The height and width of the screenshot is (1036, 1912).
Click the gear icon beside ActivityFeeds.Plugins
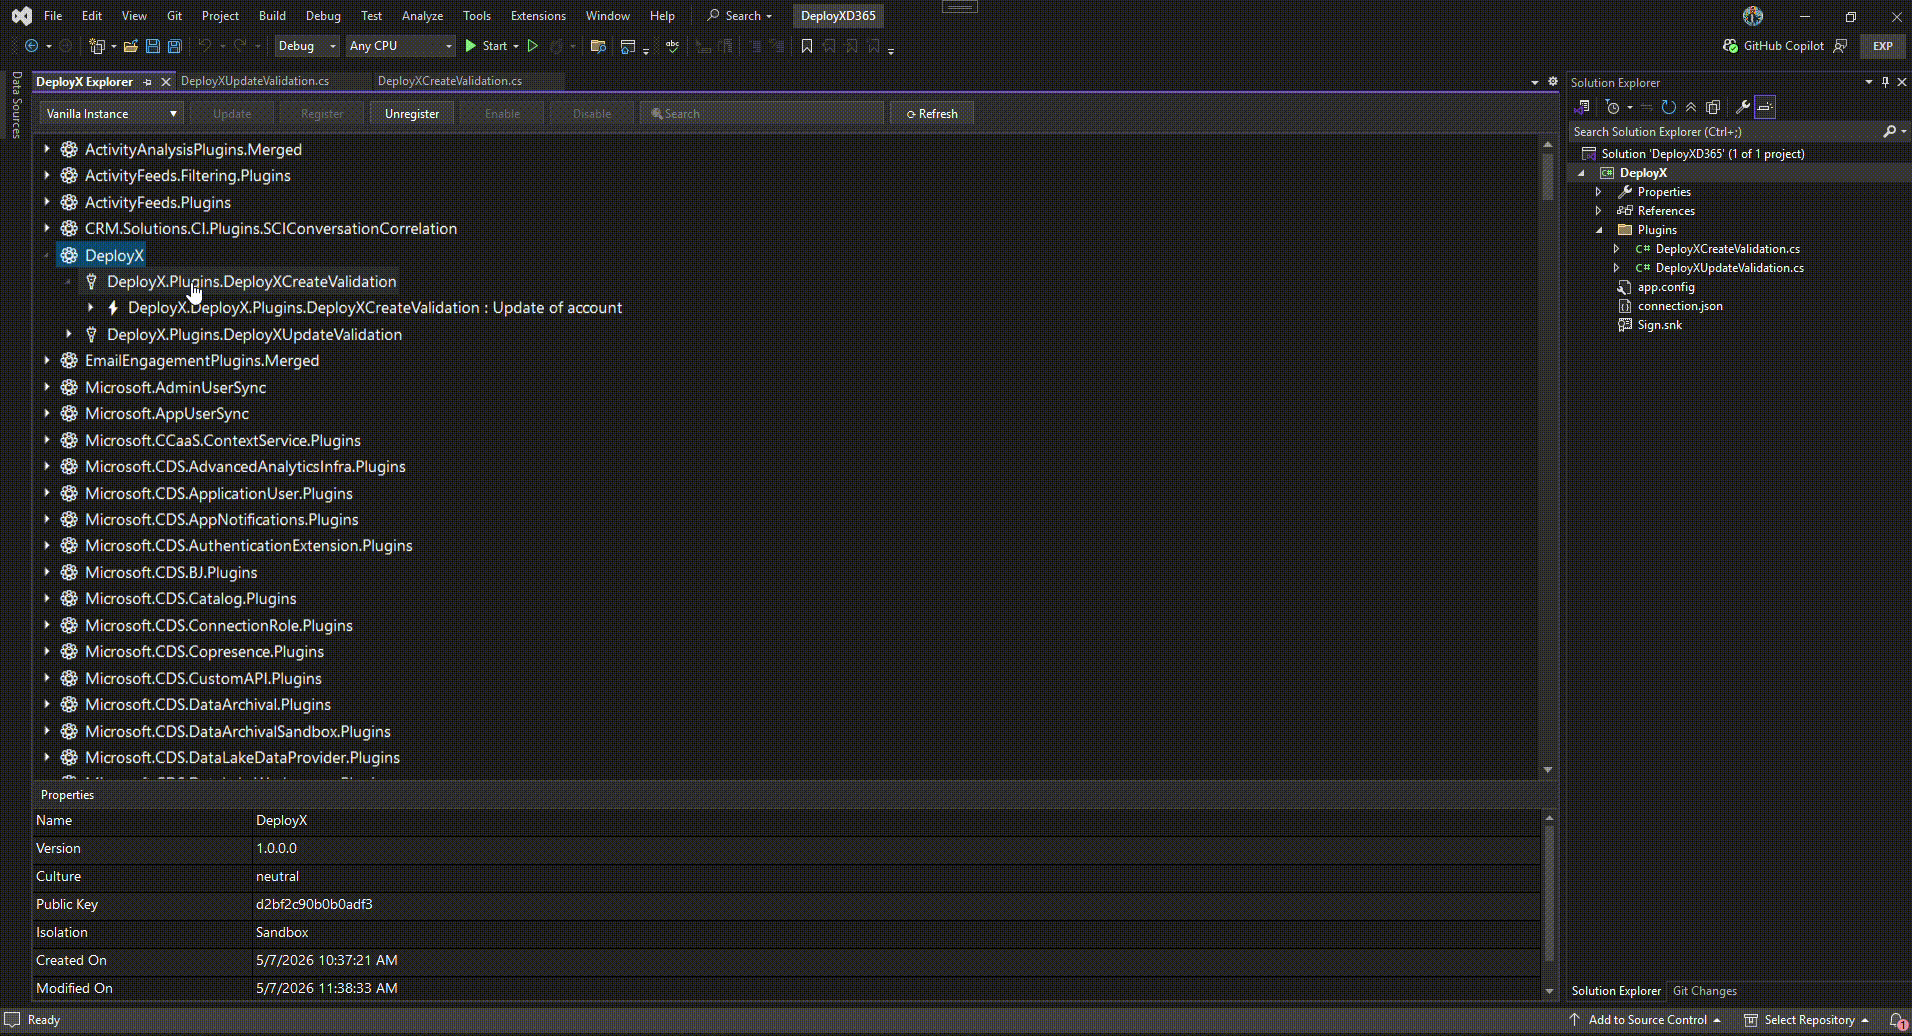pos(69,202)
